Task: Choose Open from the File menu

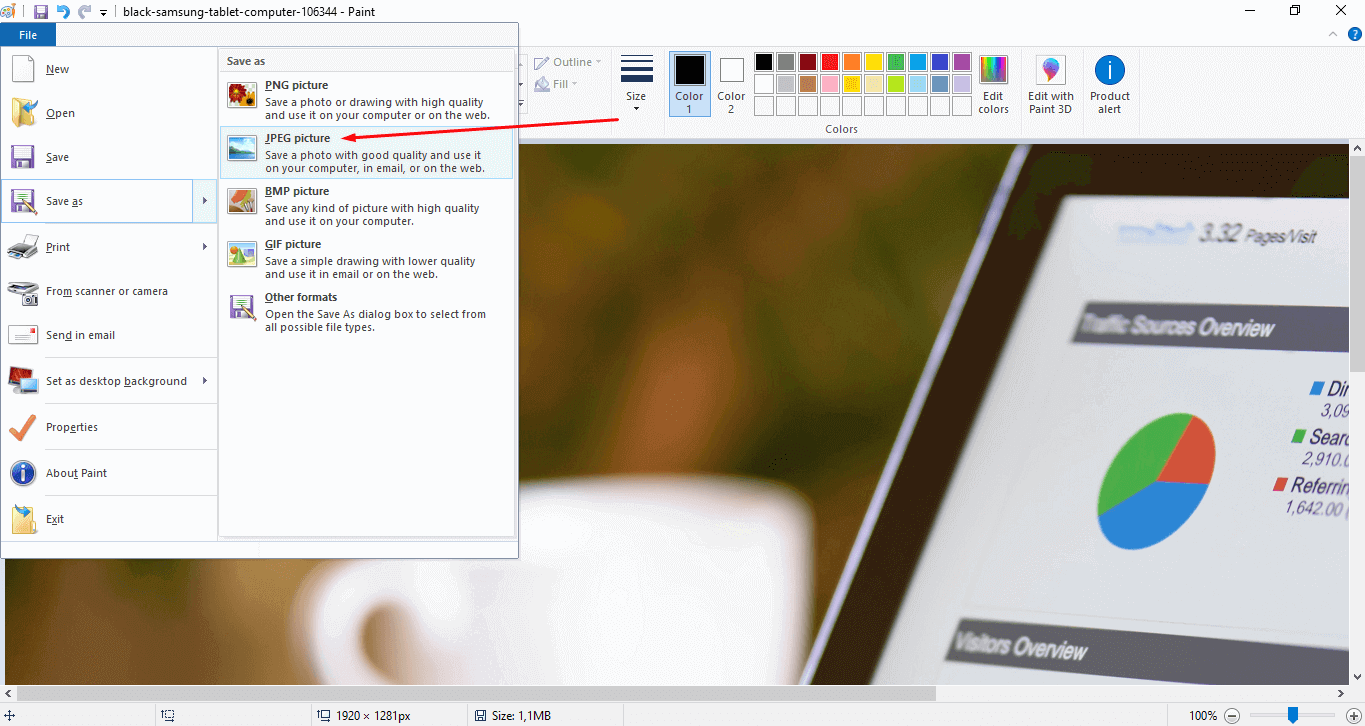Action: click(x=109, y=113)
